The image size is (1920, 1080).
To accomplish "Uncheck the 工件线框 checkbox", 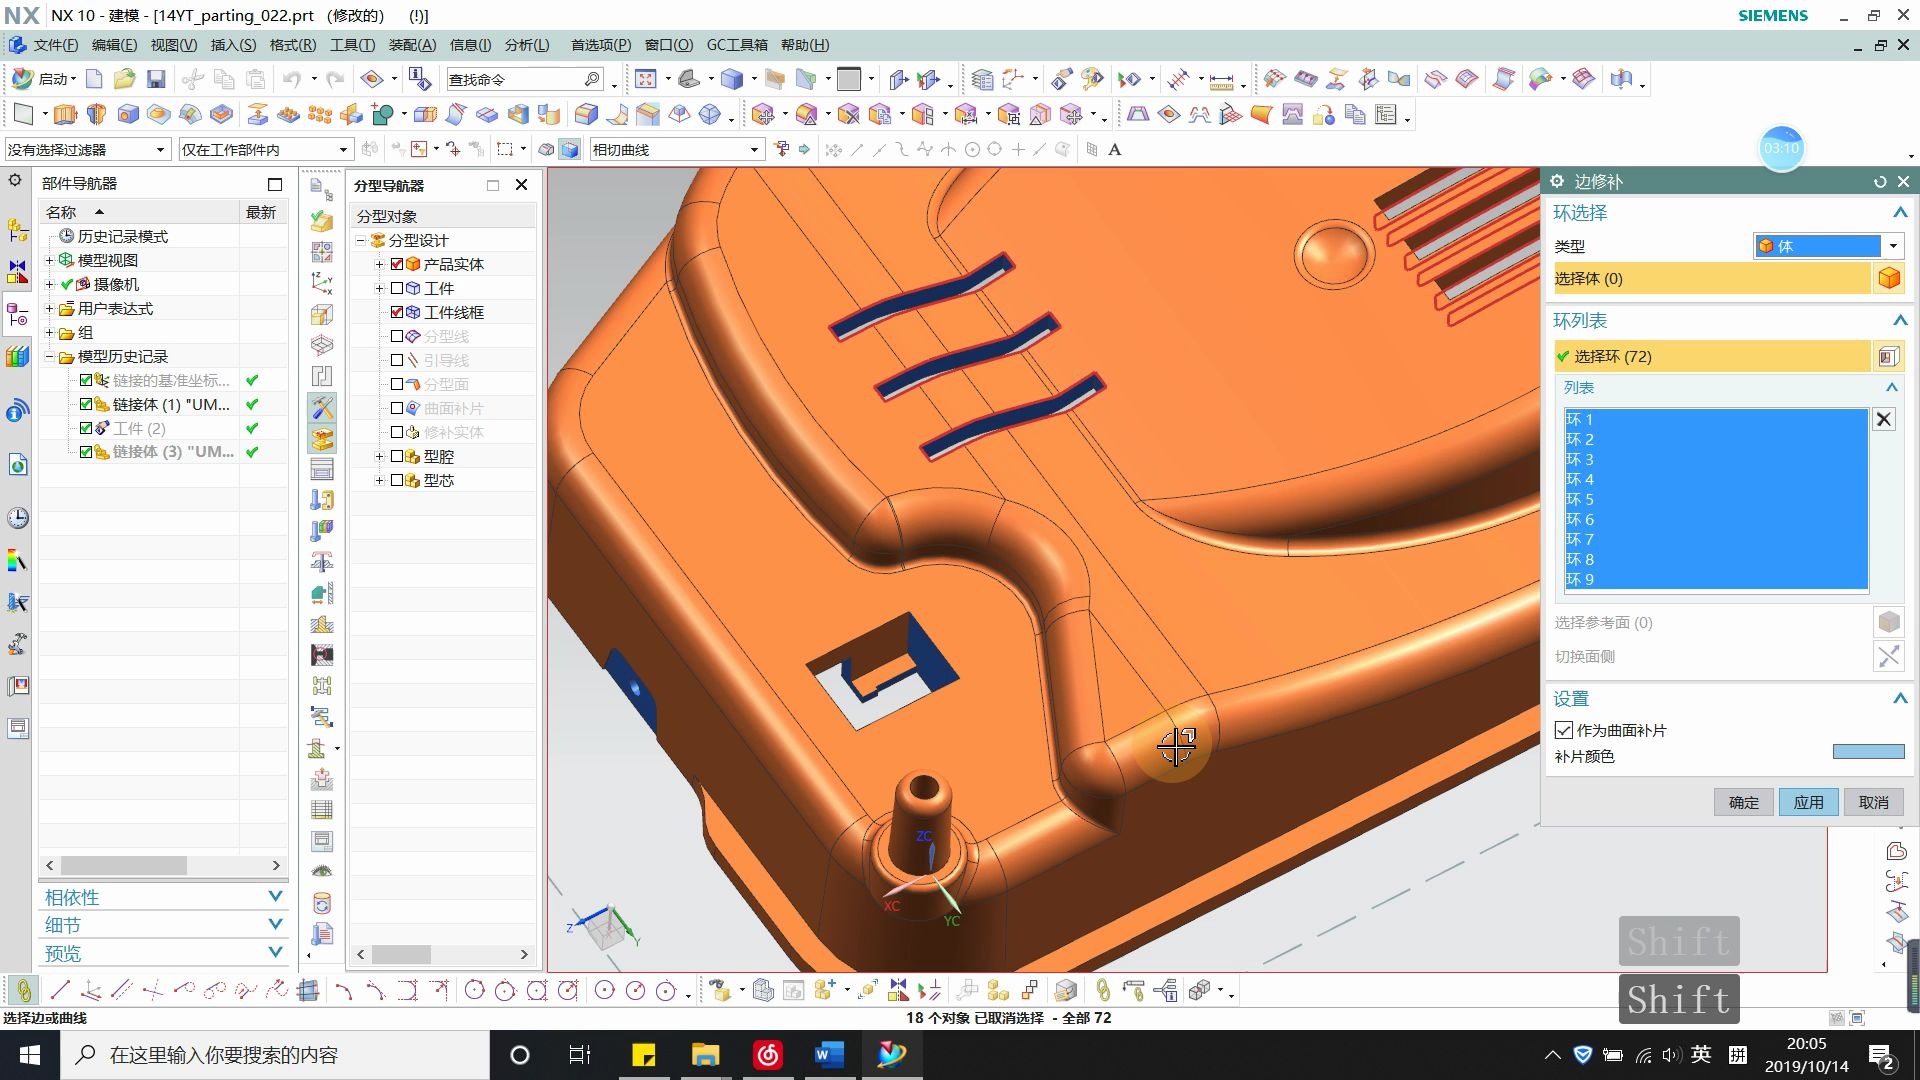I will 397,312.
